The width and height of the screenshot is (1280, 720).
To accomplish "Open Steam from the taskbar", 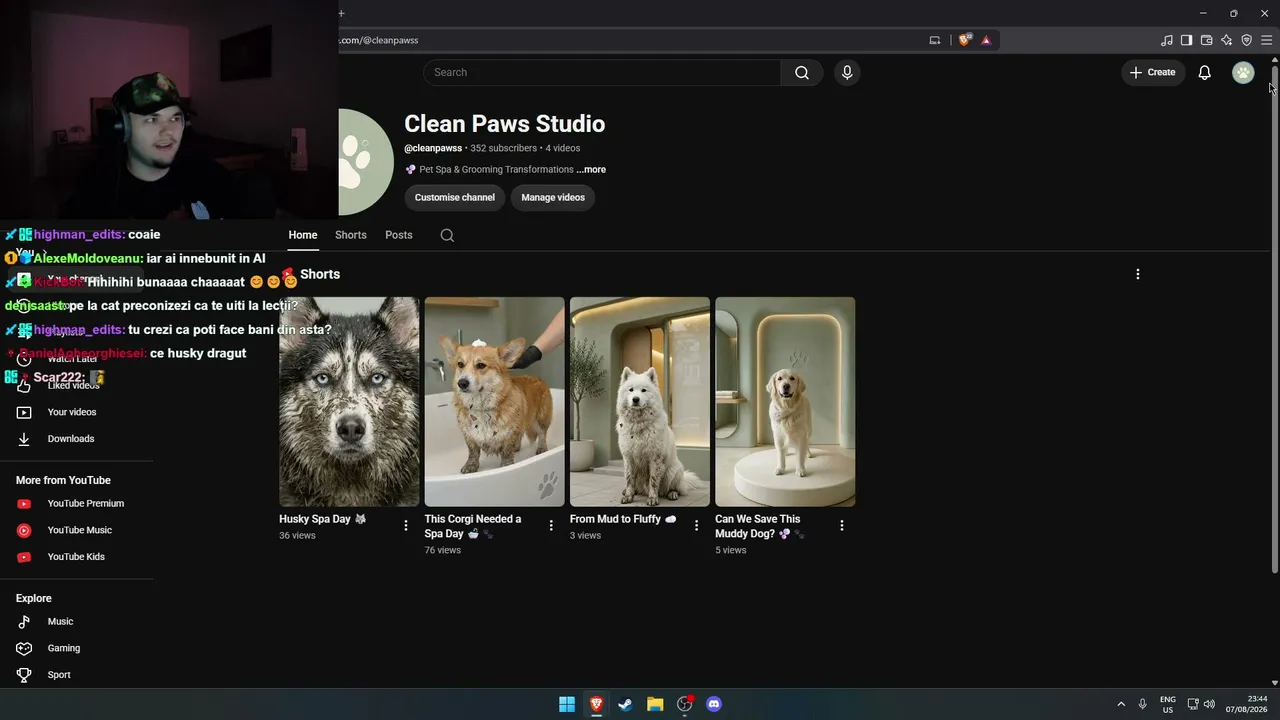I will [625, 704].
